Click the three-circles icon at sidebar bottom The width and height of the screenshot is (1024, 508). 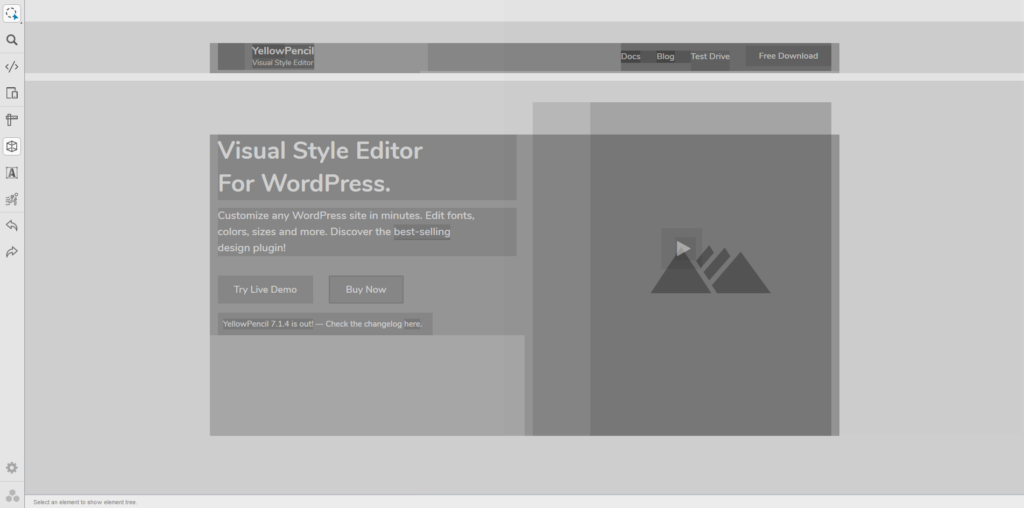(12, 495)
